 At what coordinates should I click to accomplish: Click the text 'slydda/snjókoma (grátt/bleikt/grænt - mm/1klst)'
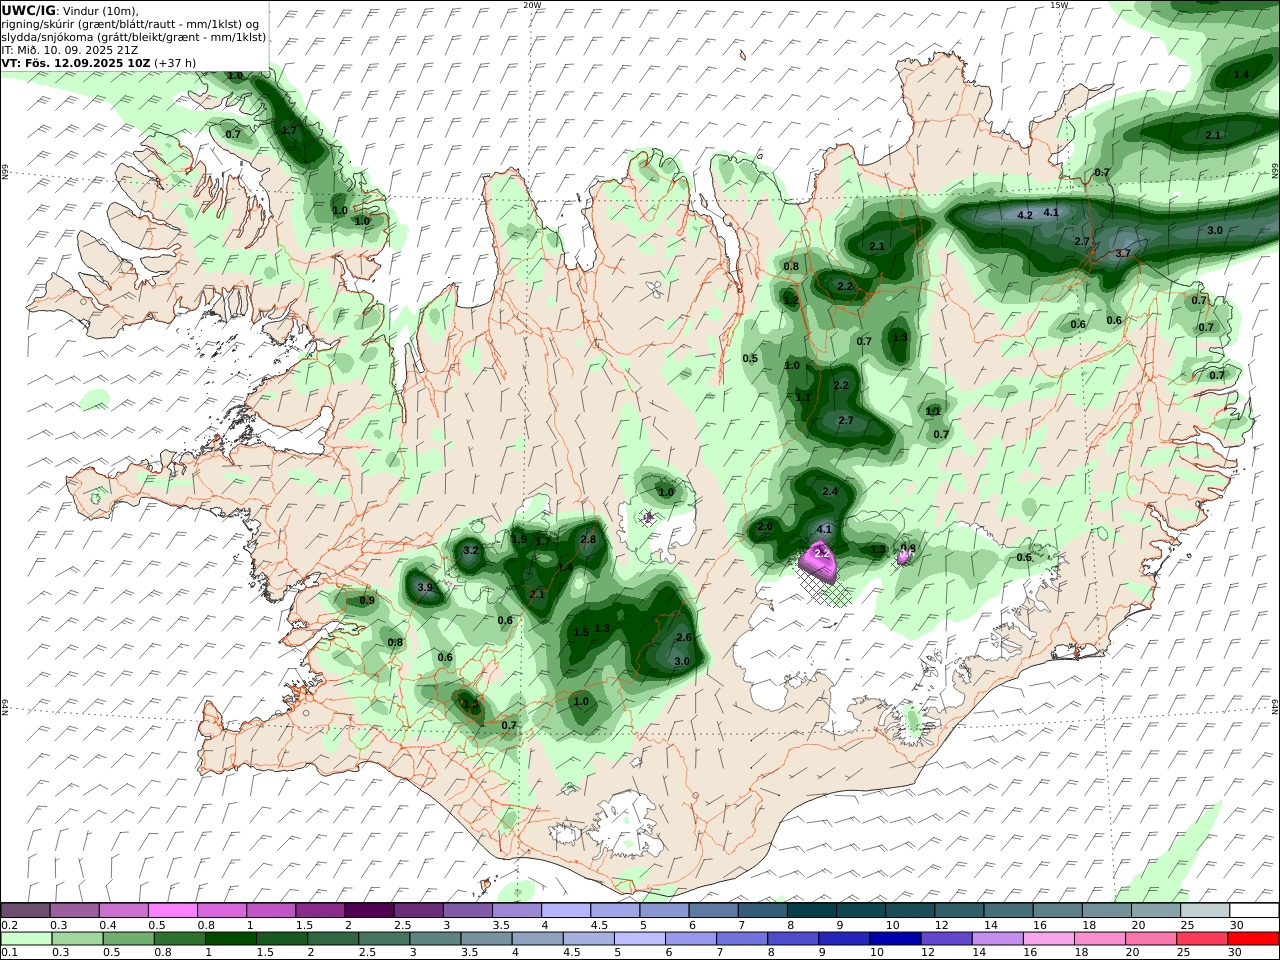coord(133,36)
